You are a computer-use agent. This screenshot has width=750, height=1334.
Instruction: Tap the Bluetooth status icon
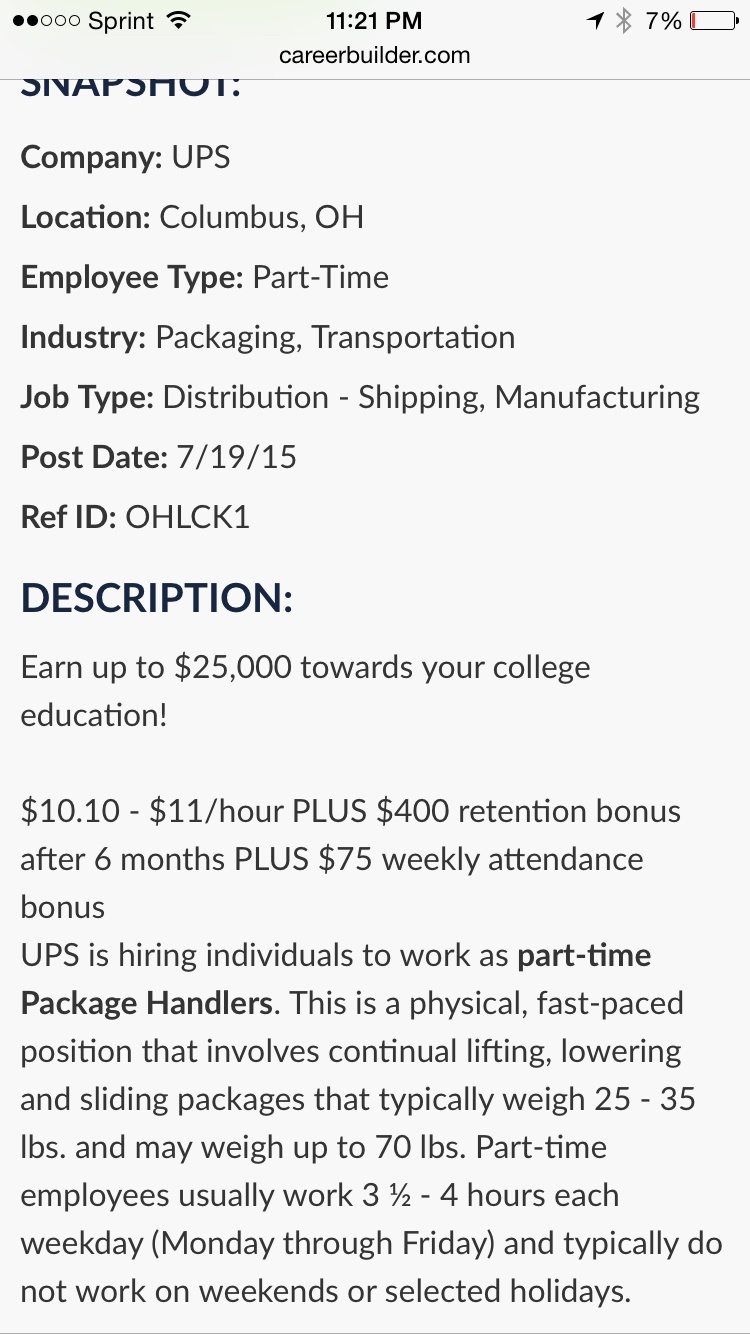pyautogui.click(x=625, y=20)
